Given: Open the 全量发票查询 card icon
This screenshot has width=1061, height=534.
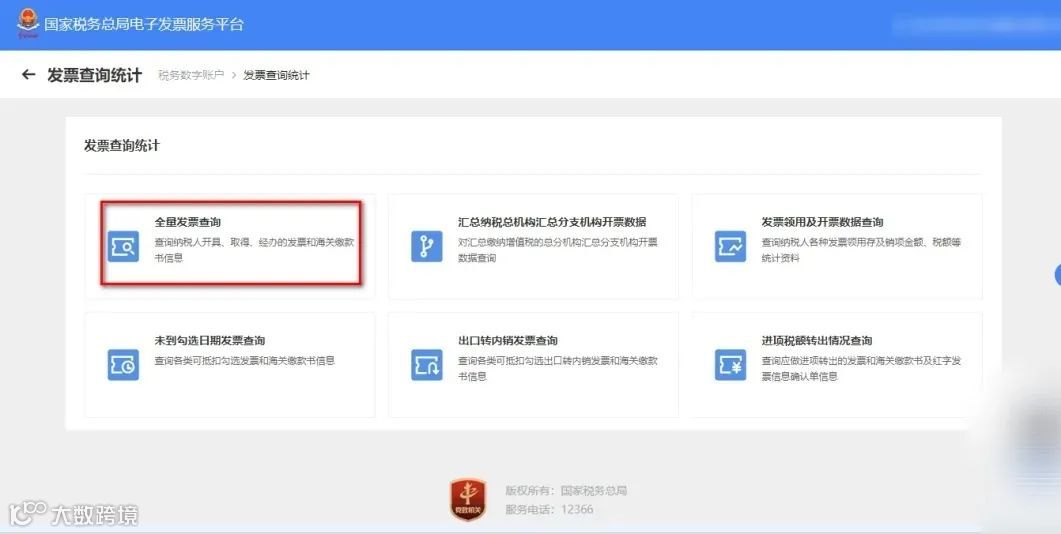Looking at the screenshot, I should (x=123, y=246).
